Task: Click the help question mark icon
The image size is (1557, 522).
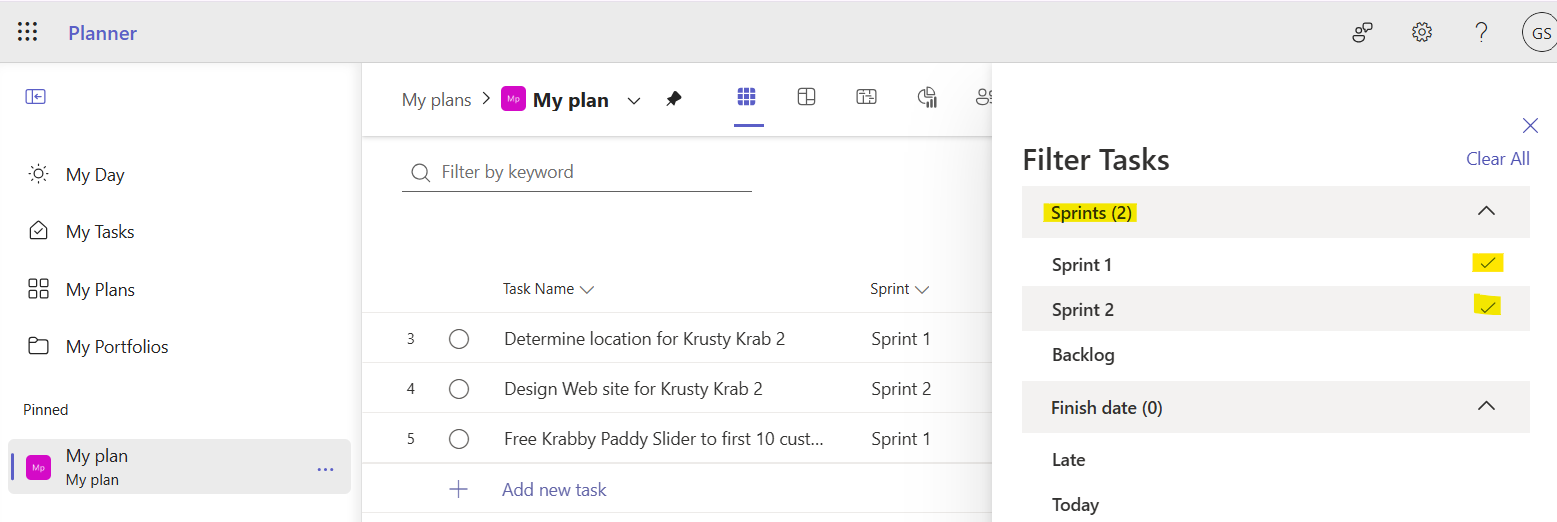Action: (x=1482, y=32)
